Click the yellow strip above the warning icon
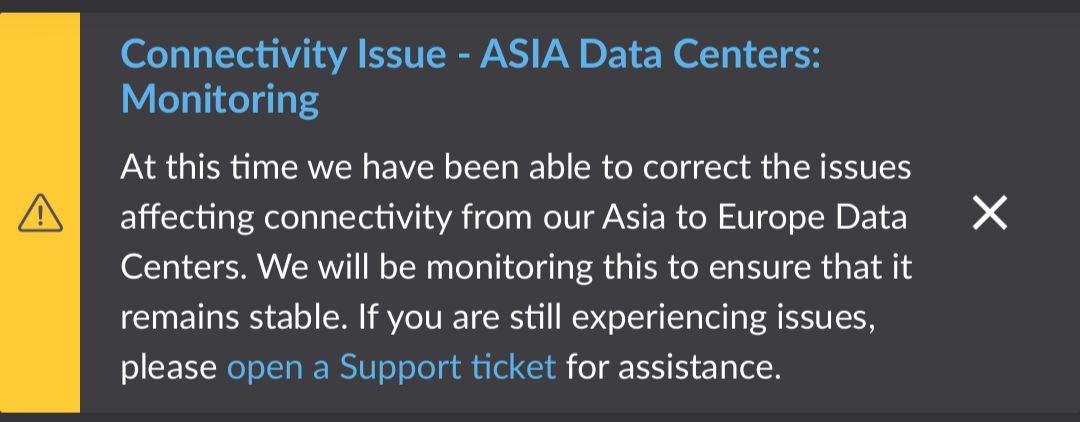1080x422 pixels. pos(40,103)
